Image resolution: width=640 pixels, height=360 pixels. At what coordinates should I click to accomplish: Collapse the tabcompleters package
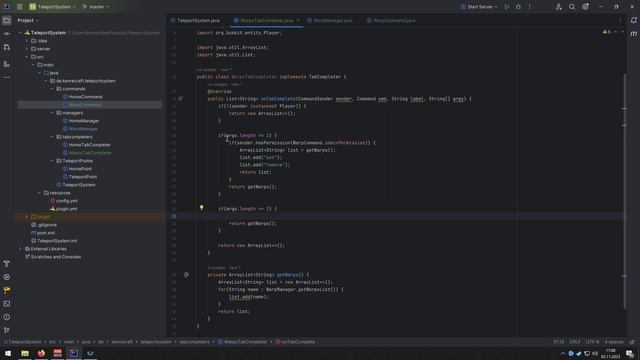52,137
